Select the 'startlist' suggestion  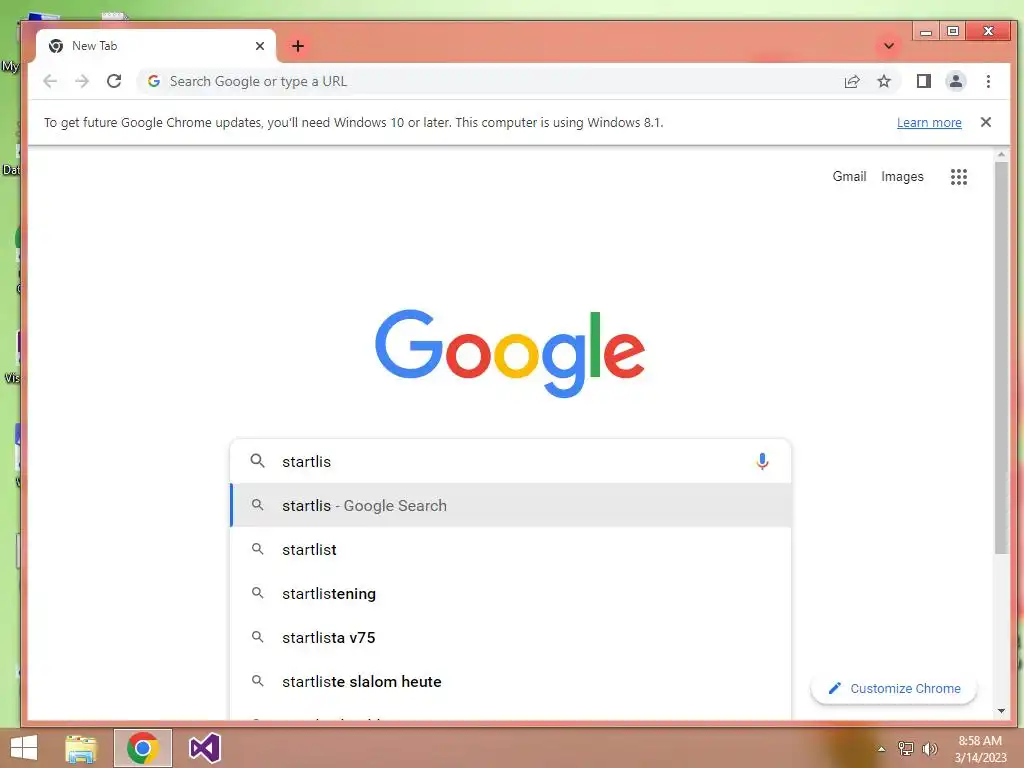(x=511, y=549)
